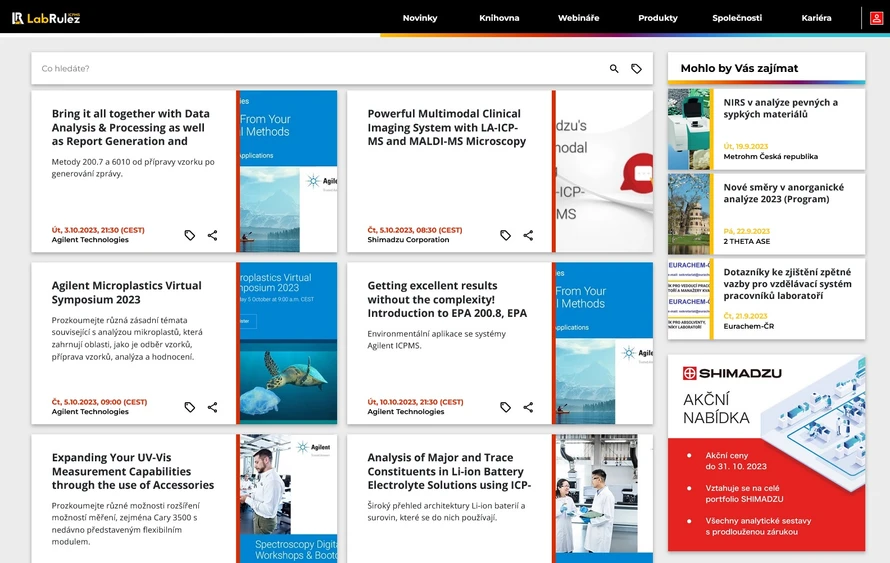
Task: Click lab scientists thumbnail of Li-ion Battery card
Action: (604, 498)
